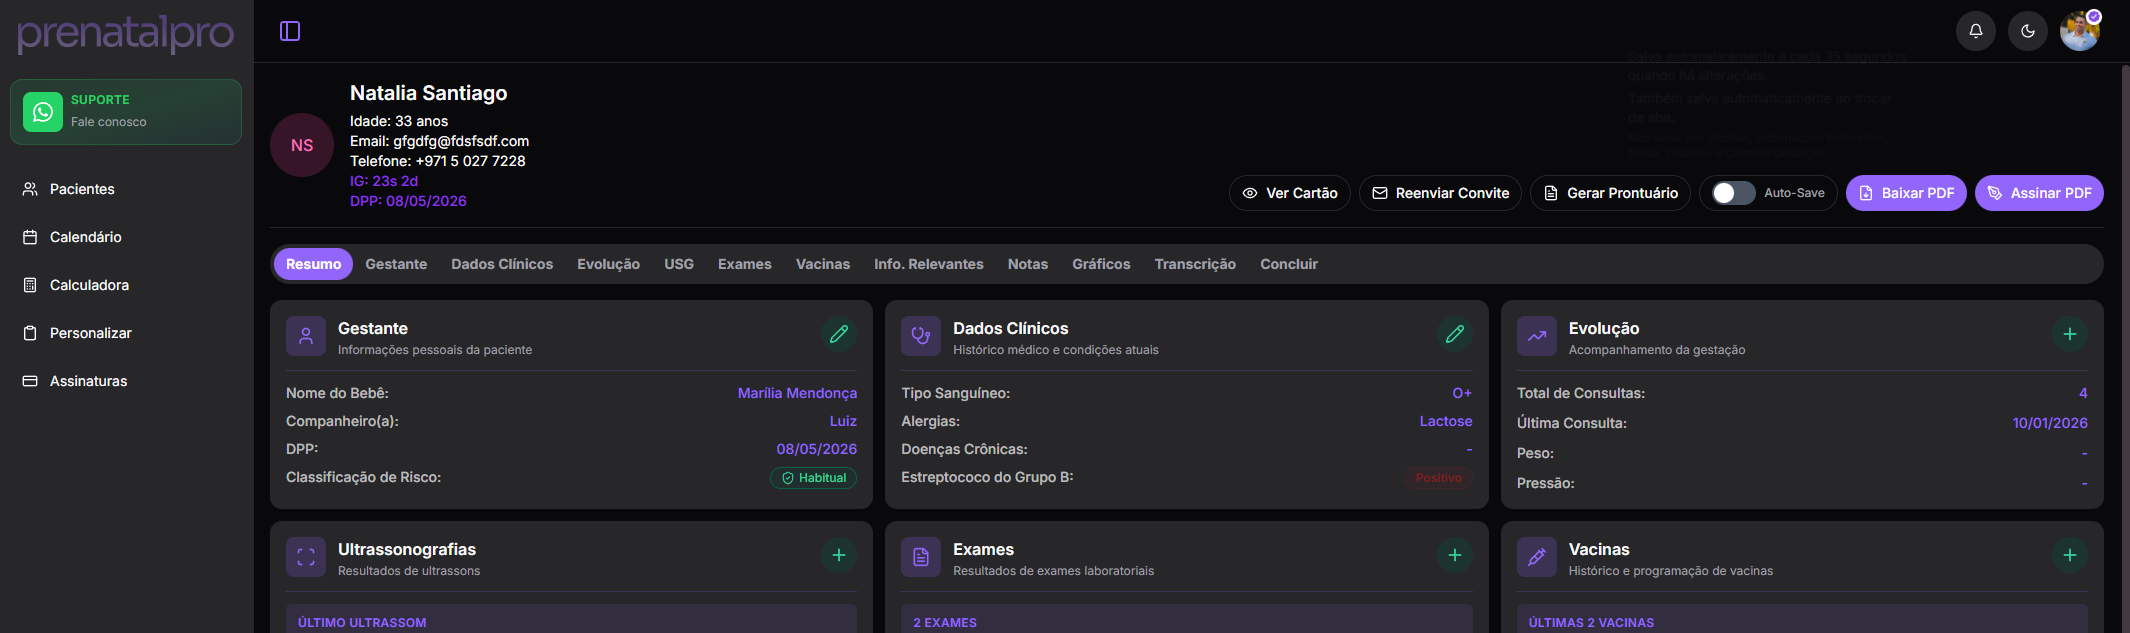This screenshot has height=633, width=2130.
Task: Add a vaccine with plus icon
Action: point(2069,555)
